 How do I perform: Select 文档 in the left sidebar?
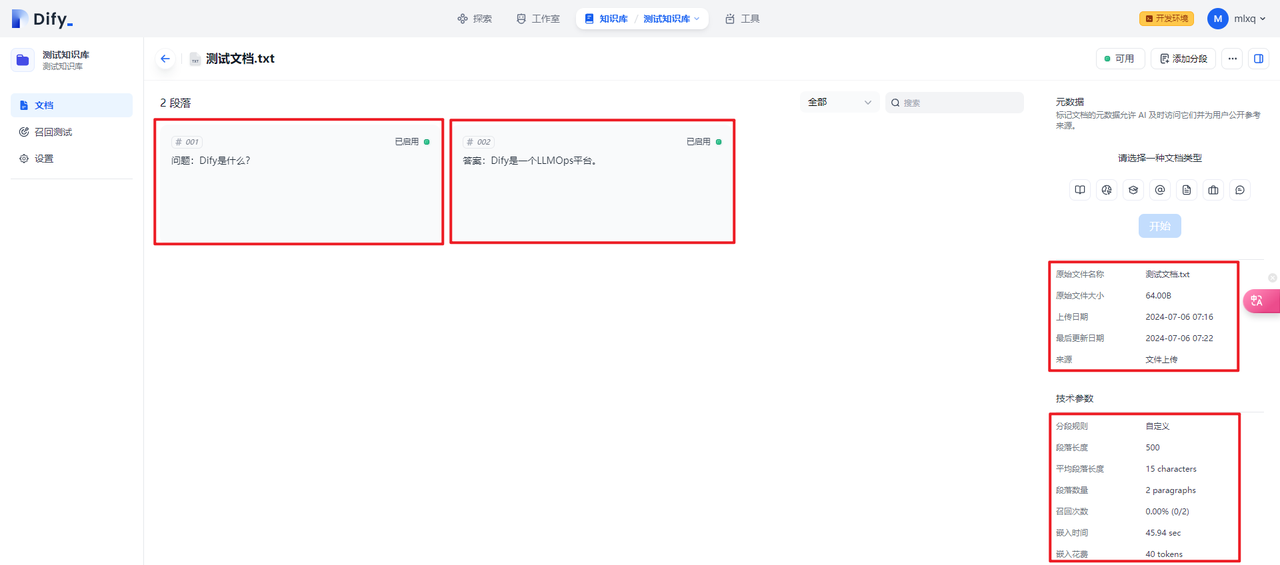(x=72, y=105)
